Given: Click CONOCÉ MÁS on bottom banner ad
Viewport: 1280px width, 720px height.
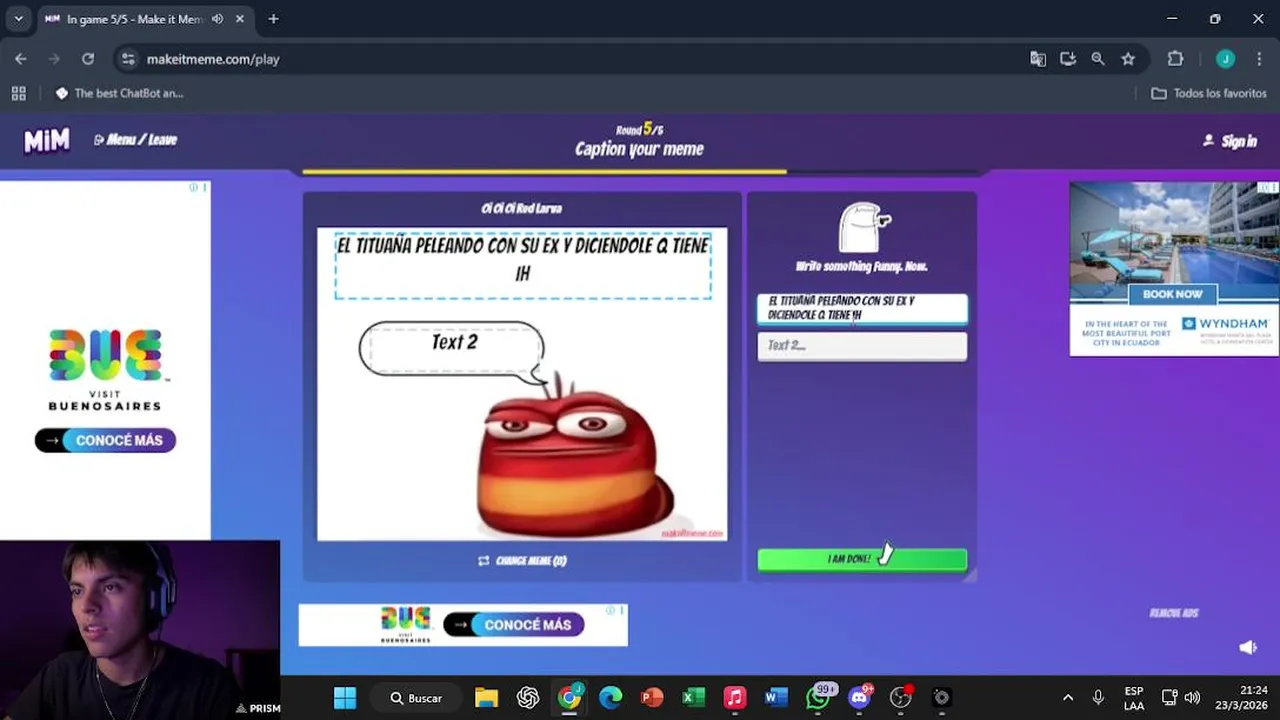Looking at the screenshot, I should 513,625.
